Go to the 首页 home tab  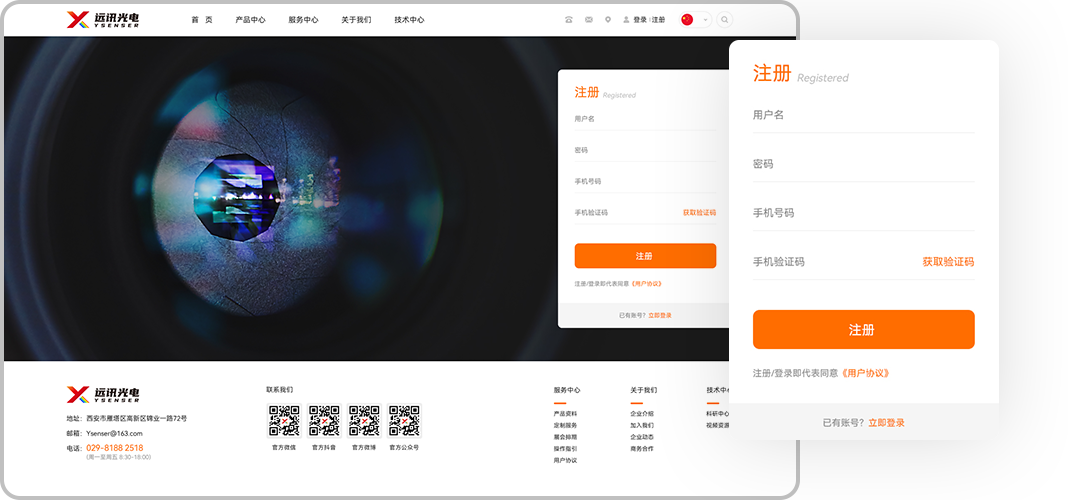coord(202,19)
